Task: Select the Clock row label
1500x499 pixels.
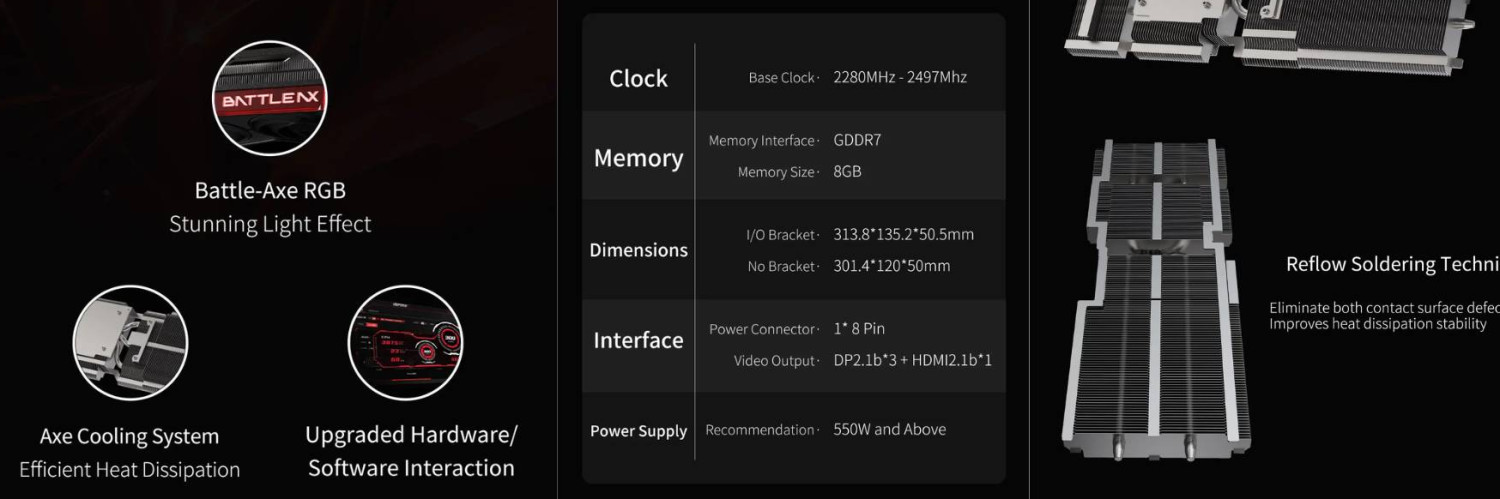Action: coord(638,78)
